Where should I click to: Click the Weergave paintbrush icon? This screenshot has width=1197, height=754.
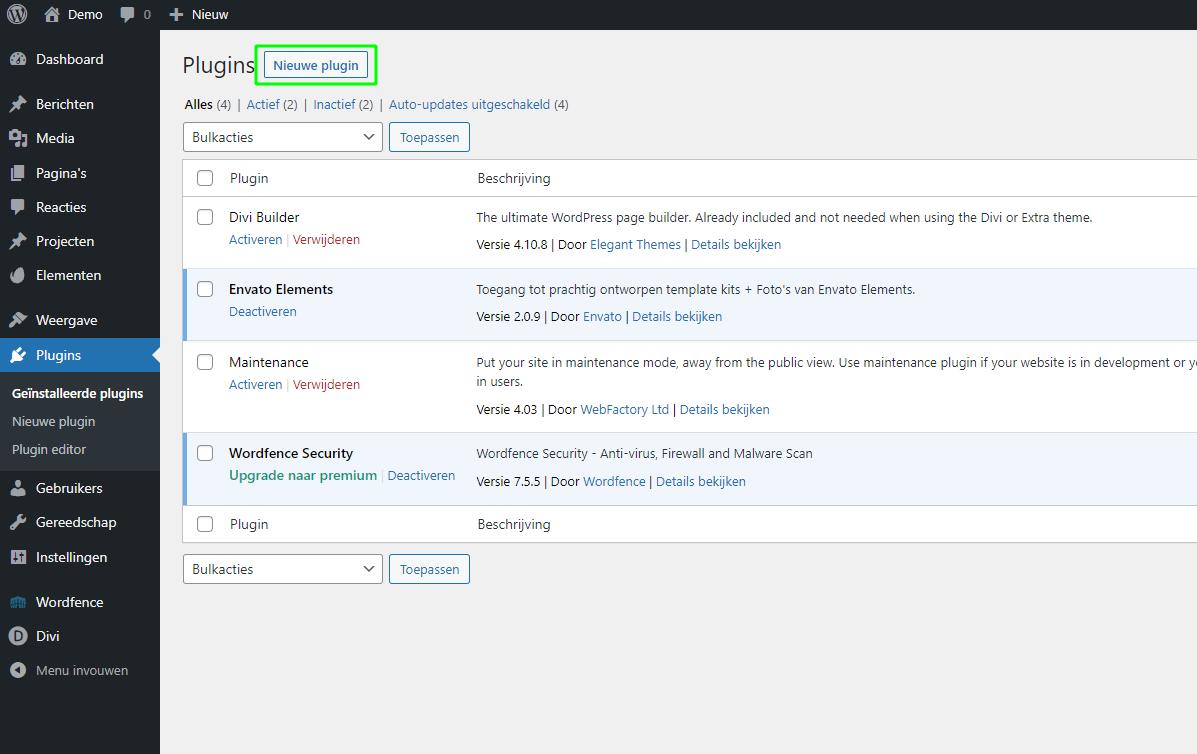(18, 320)
